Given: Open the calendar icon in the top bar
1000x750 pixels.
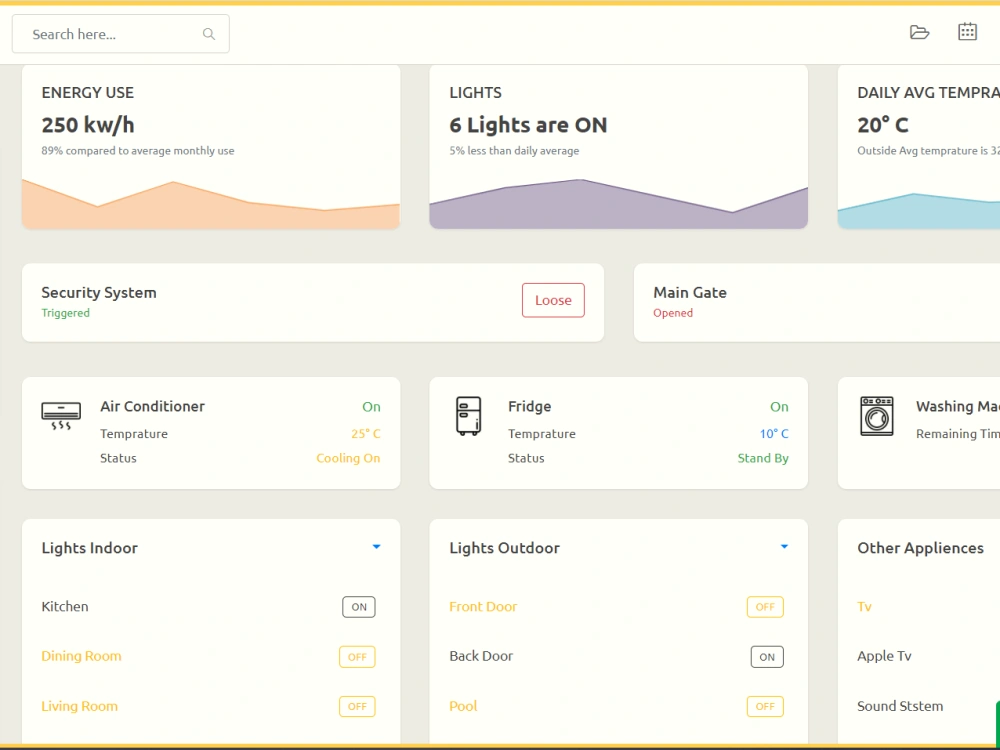Looking at the screenshot, I should coord(967,31).
